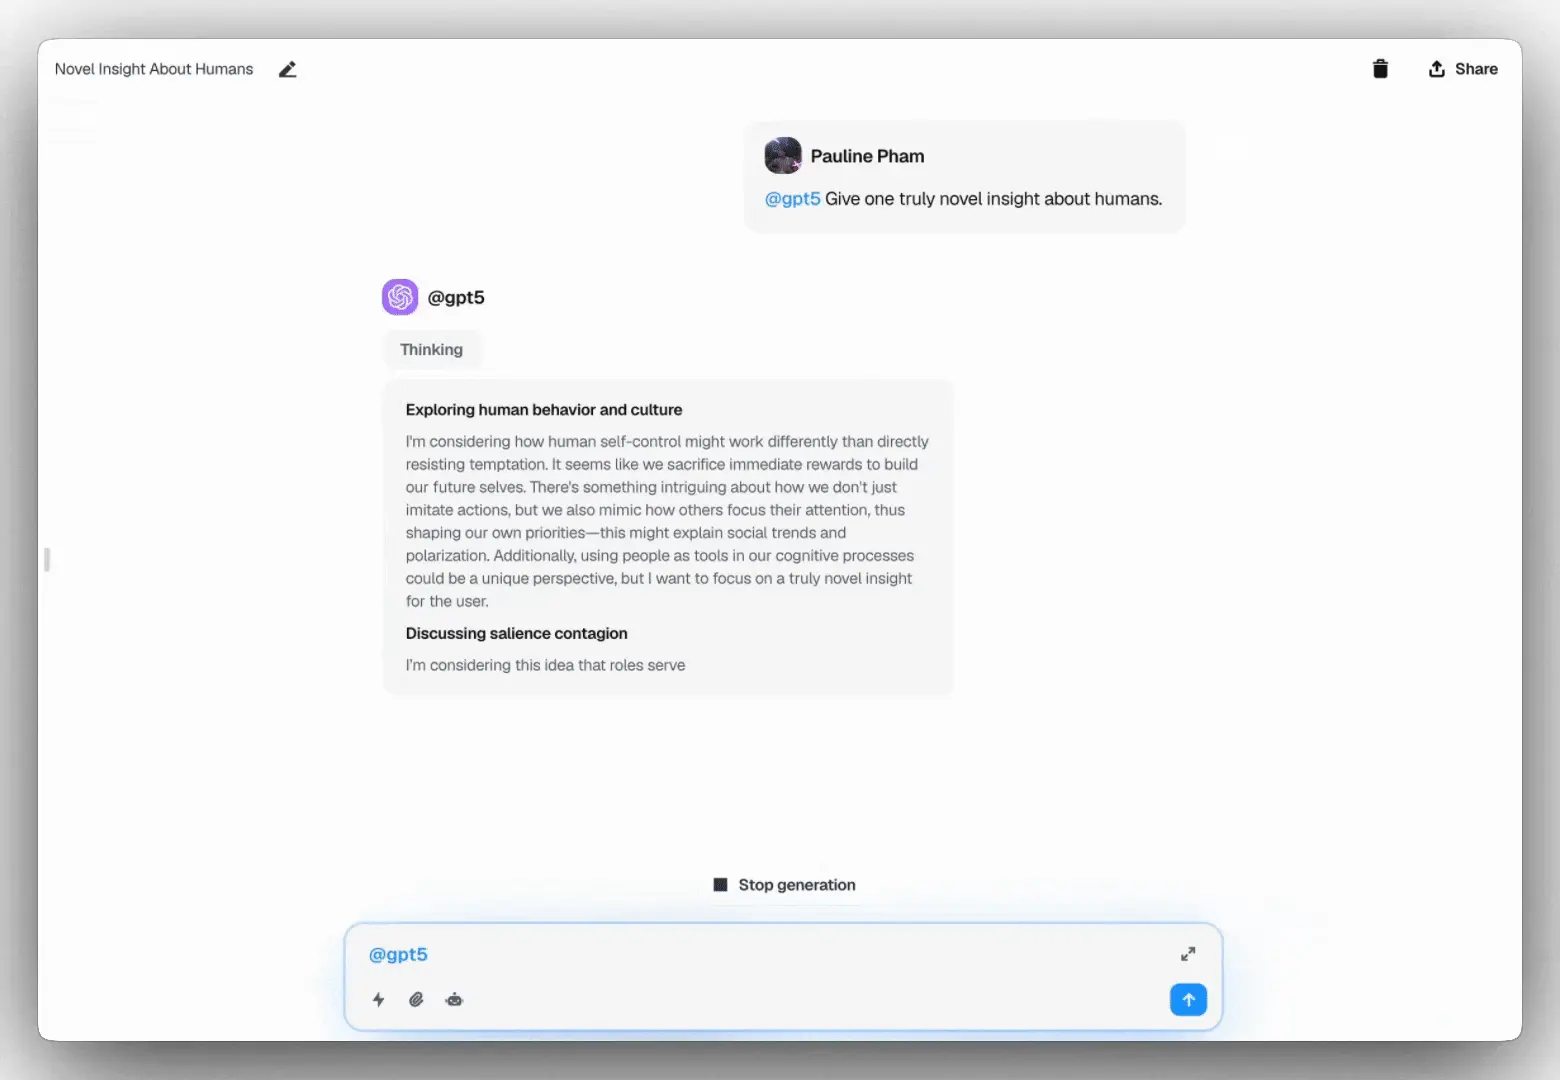Click the ChatGPT logo avatar beside @gpt5
The image size is (1560, 1080).
click(400, 297)
